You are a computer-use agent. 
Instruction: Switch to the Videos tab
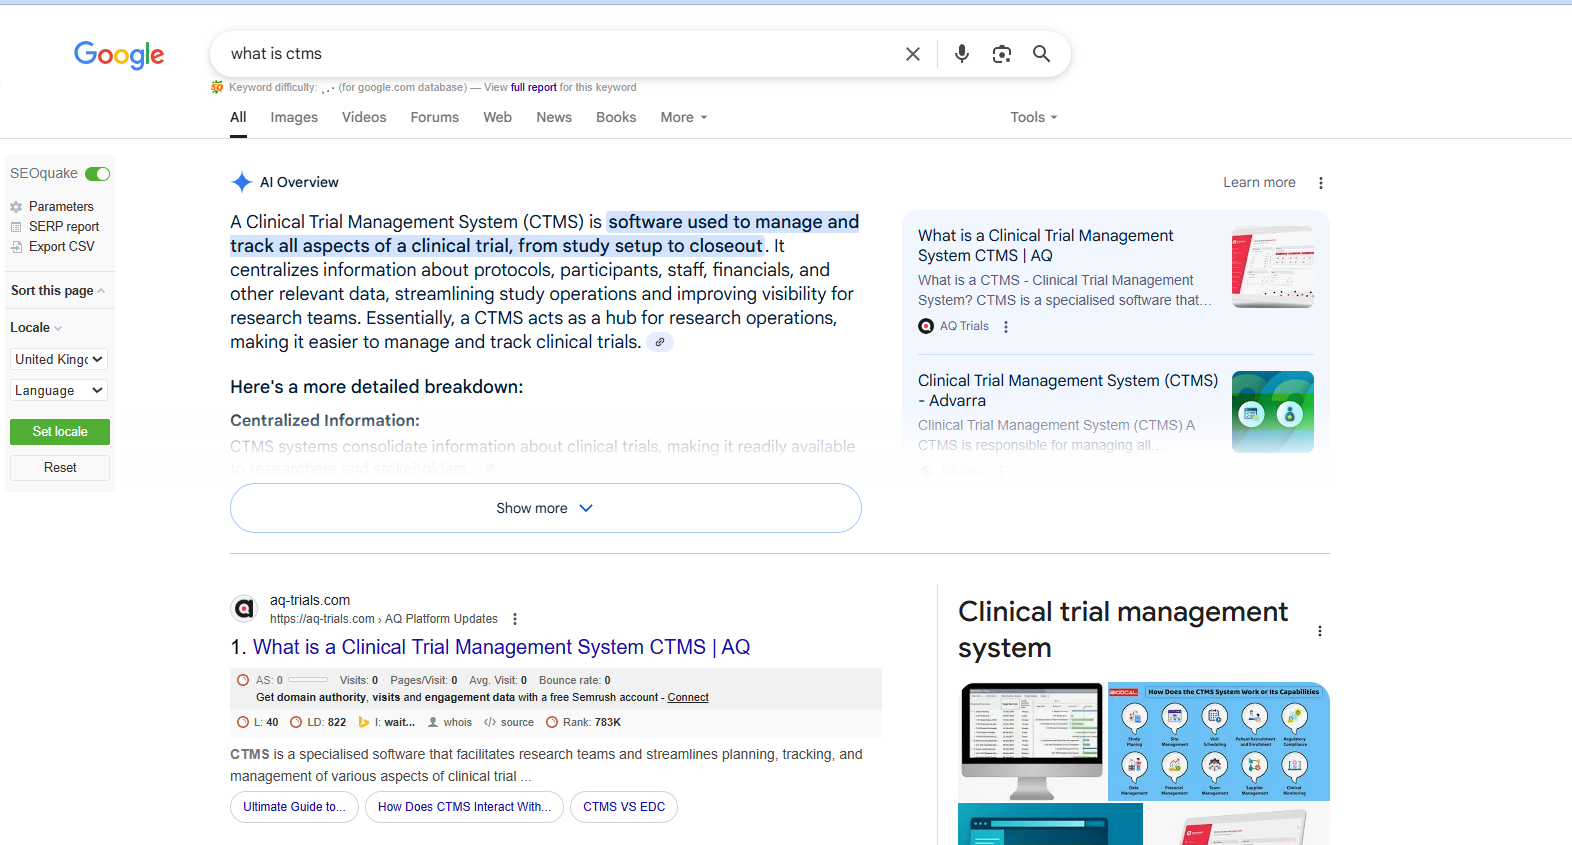tap(364, 118)
